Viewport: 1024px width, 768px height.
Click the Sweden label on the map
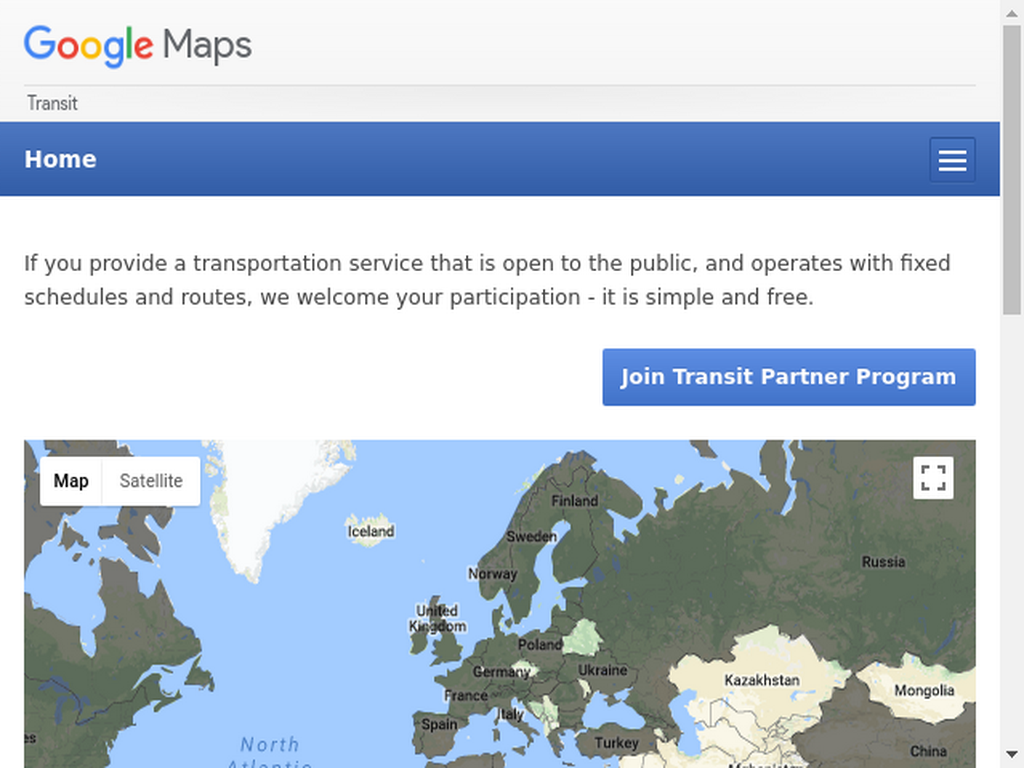(x=532, y=536)
